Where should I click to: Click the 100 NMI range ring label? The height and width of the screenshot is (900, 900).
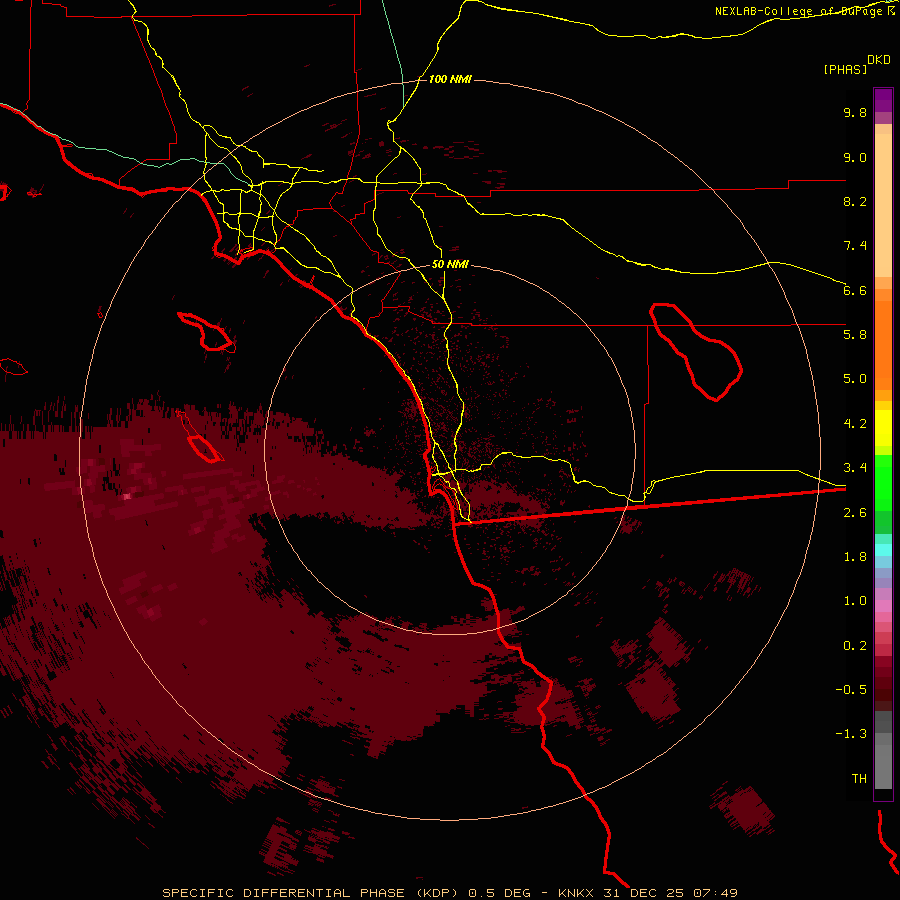(450, 79)
